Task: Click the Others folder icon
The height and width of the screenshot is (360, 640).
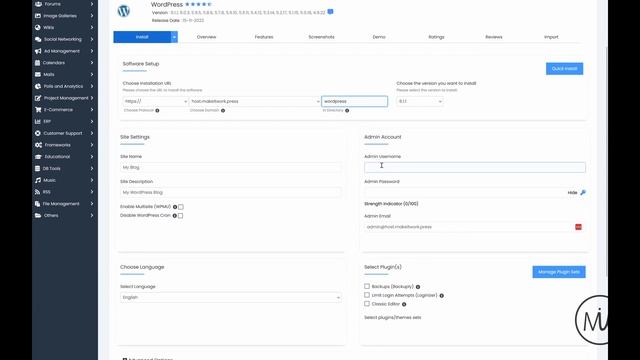Action: [x=38, y=216]
